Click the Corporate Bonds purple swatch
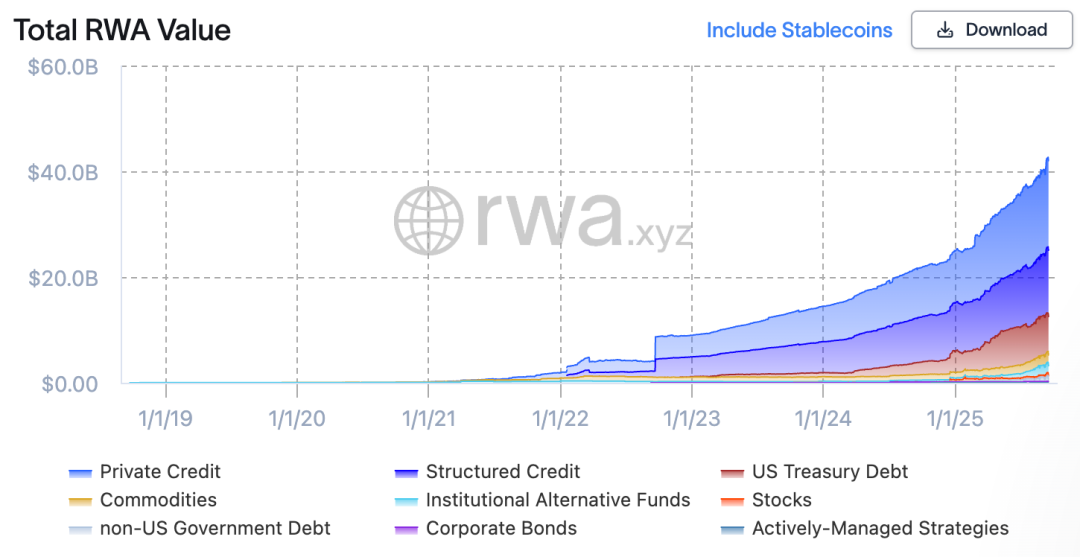The width and height of the screenshot is (1080, 557). [407, 530]
